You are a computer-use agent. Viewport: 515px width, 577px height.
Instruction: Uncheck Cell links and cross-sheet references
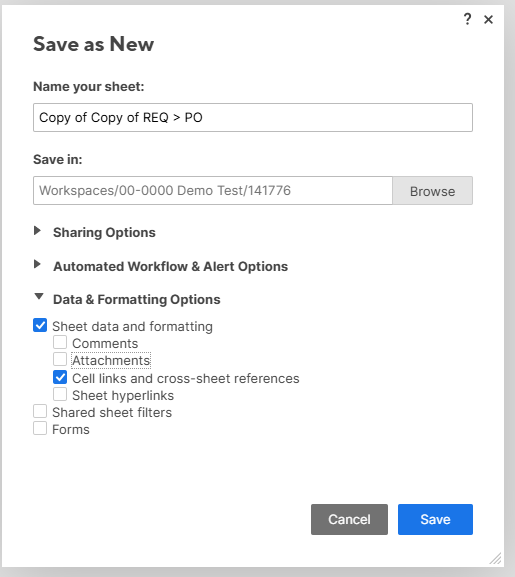point(60,377)
